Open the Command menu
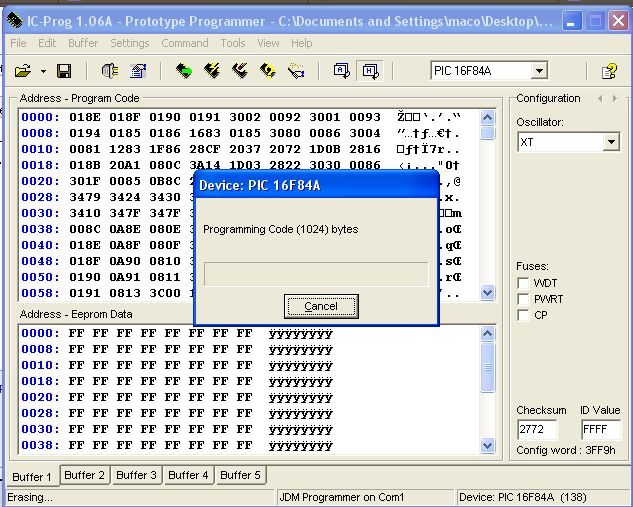633x507 pixels. point(185,43)
